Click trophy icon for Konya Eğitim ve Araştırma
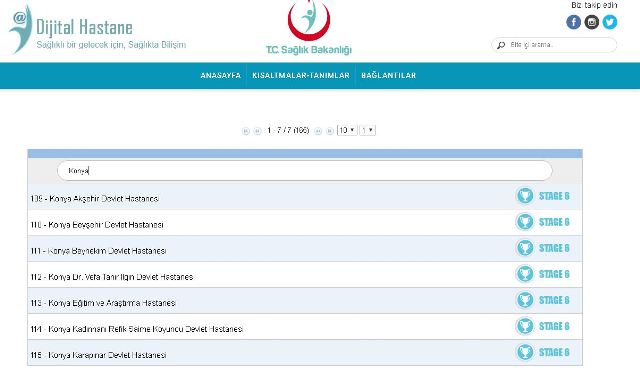This screenshot has height=380, width=640. pos(525,300)
